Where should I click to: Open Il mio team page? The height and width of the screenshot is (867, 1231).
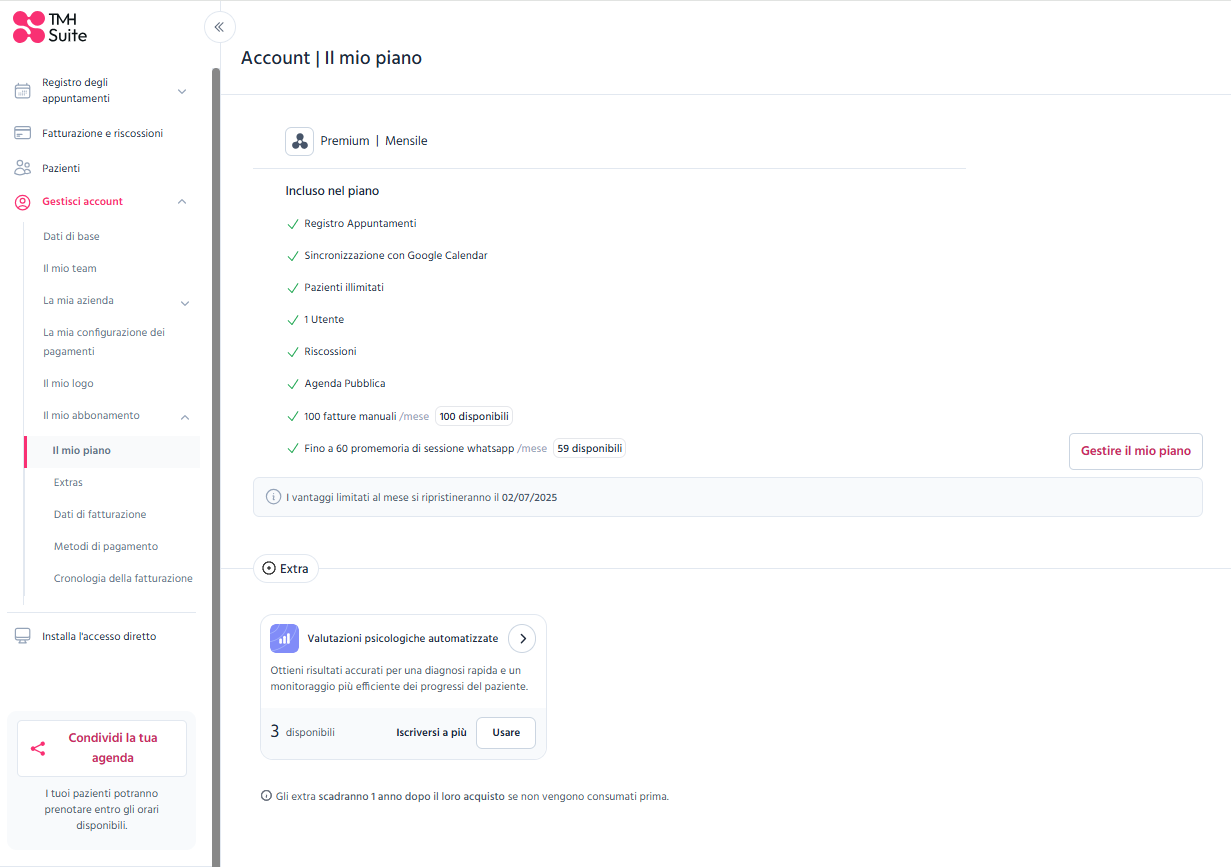(70, 268)
